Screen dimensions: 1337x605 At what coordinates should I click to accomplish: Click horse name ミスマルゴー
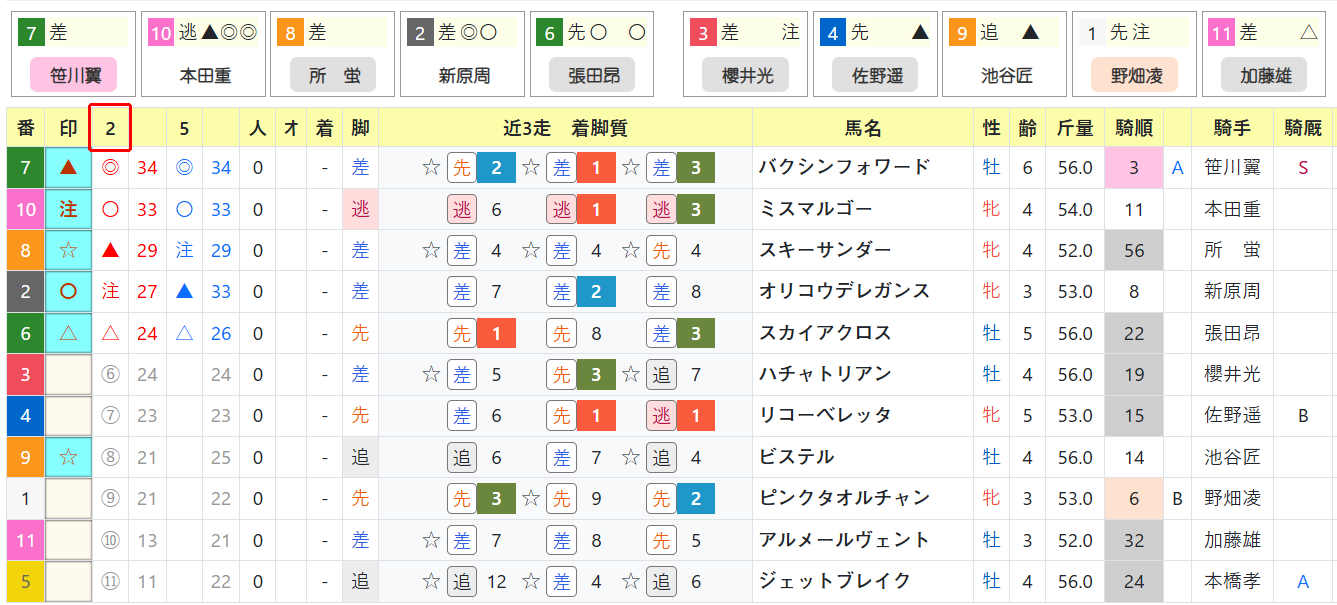point(815,209)
